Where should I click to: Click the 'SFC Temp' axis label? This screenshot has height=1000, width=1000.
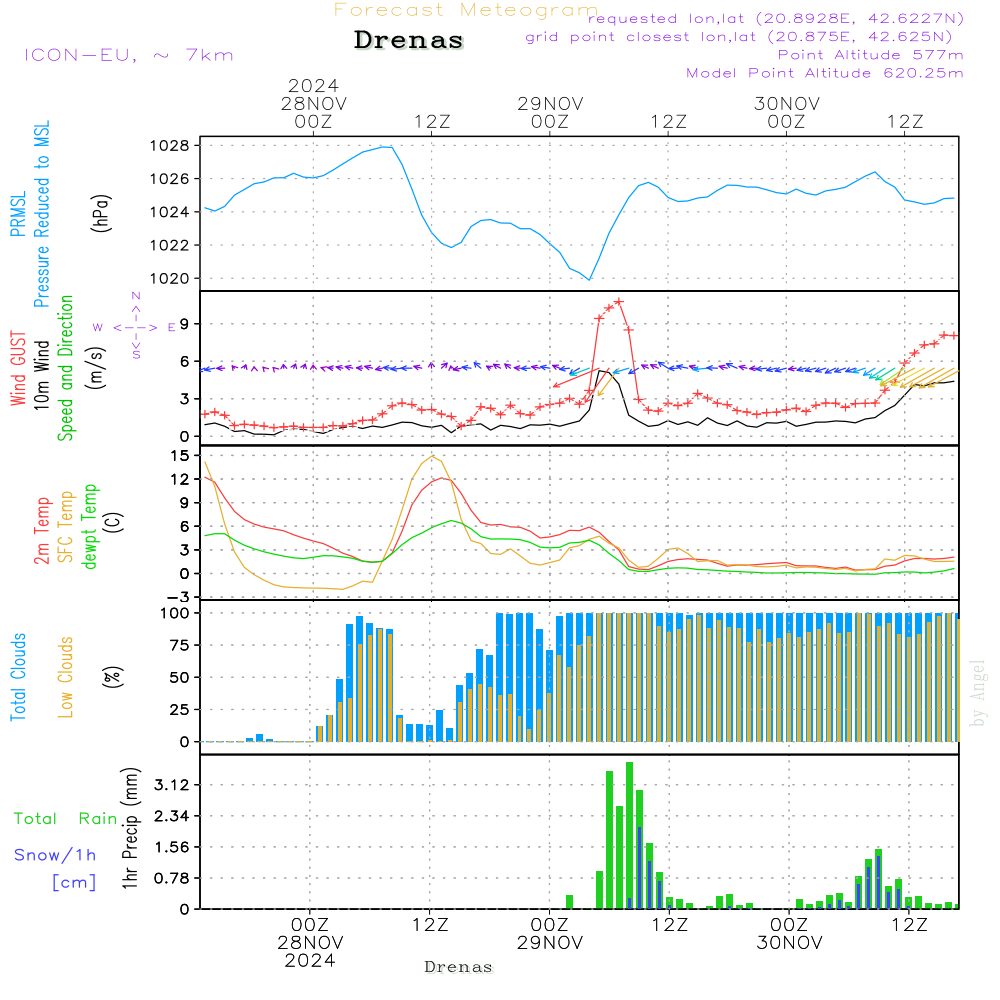click(x=65, y=527)
